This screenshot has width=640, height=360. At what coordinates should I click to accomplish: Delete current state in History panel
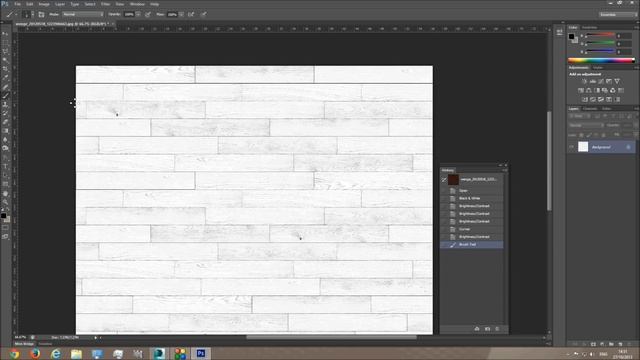click(x=497, y=329)
